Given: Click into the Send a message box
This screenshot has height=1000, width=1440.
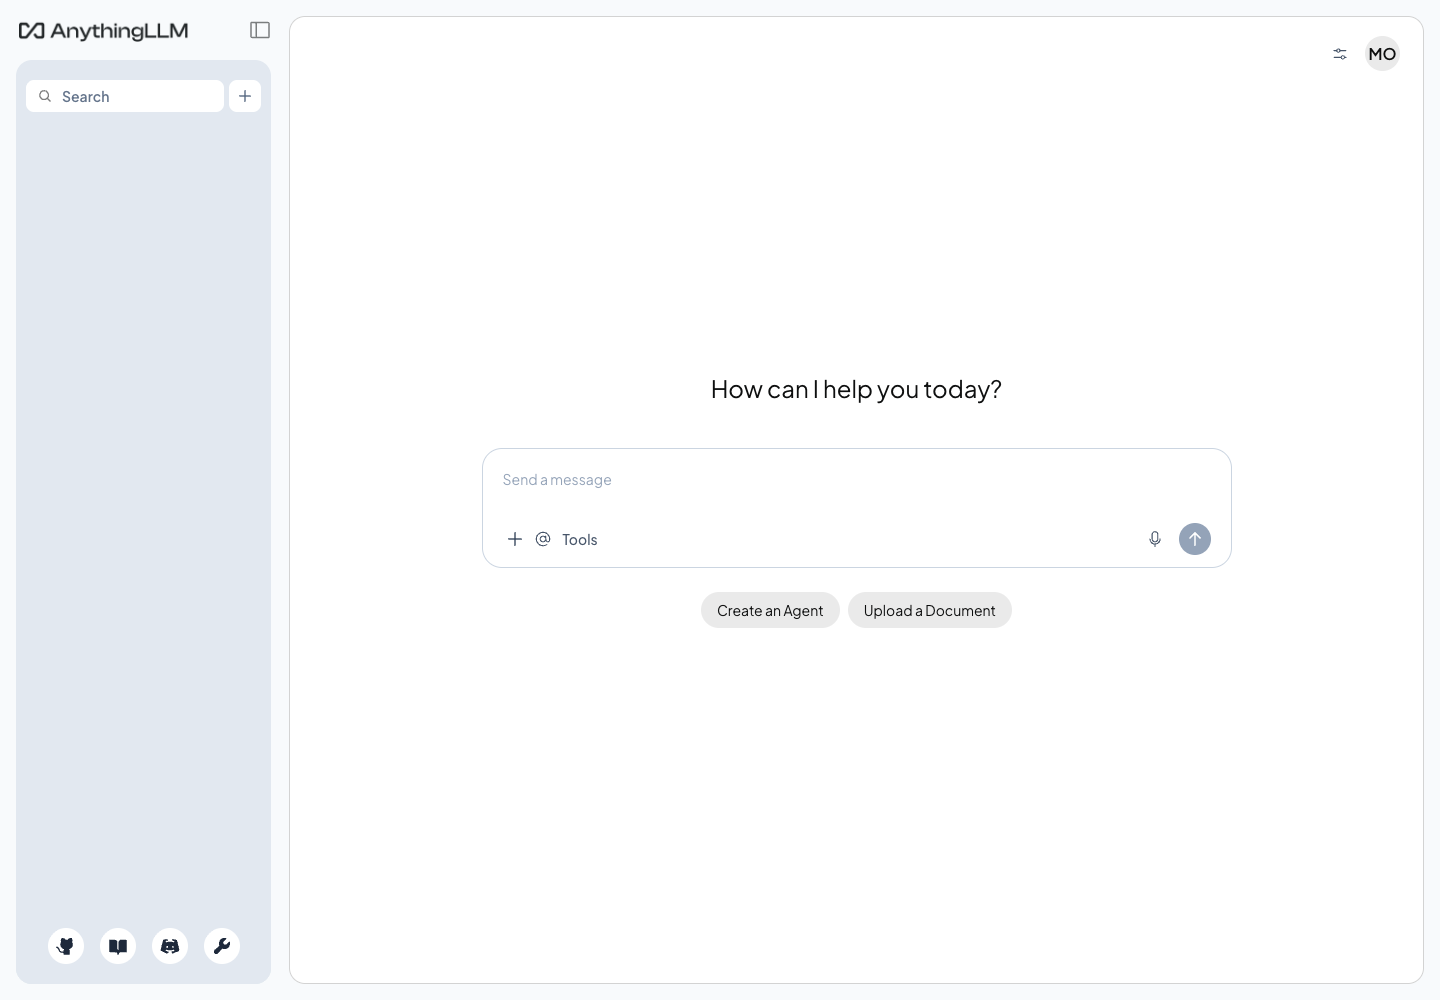Looking at the screenshot, I should coord(856,480).
